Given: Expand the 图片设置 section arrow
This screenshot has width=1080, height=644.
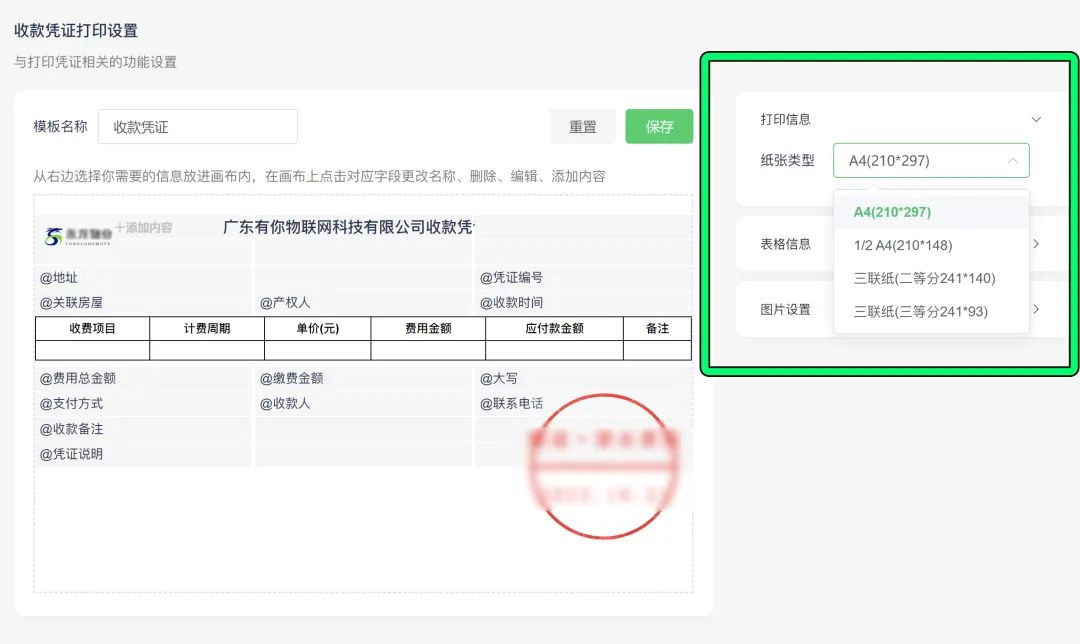Looking at the screenshot, I should coord(1036,309).
